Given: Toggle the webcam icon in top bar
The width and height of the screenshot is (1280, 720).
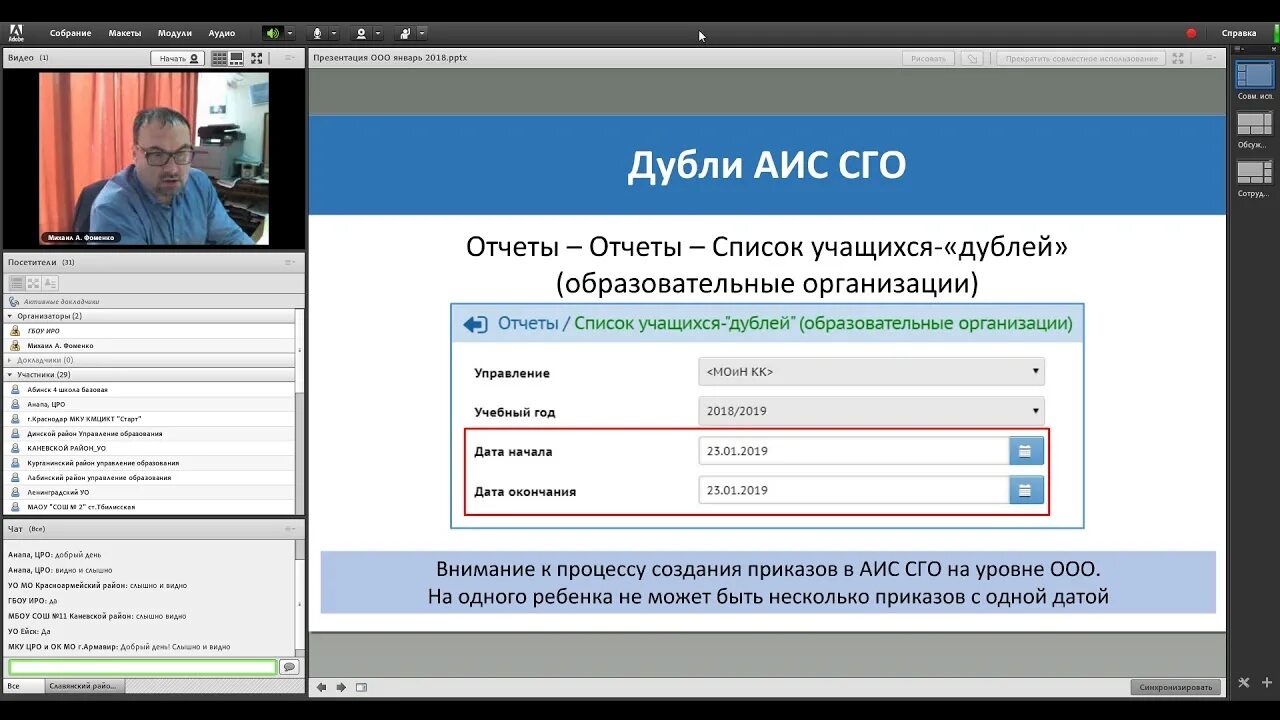Looking at the screenshot, I should tap(361, 33).
